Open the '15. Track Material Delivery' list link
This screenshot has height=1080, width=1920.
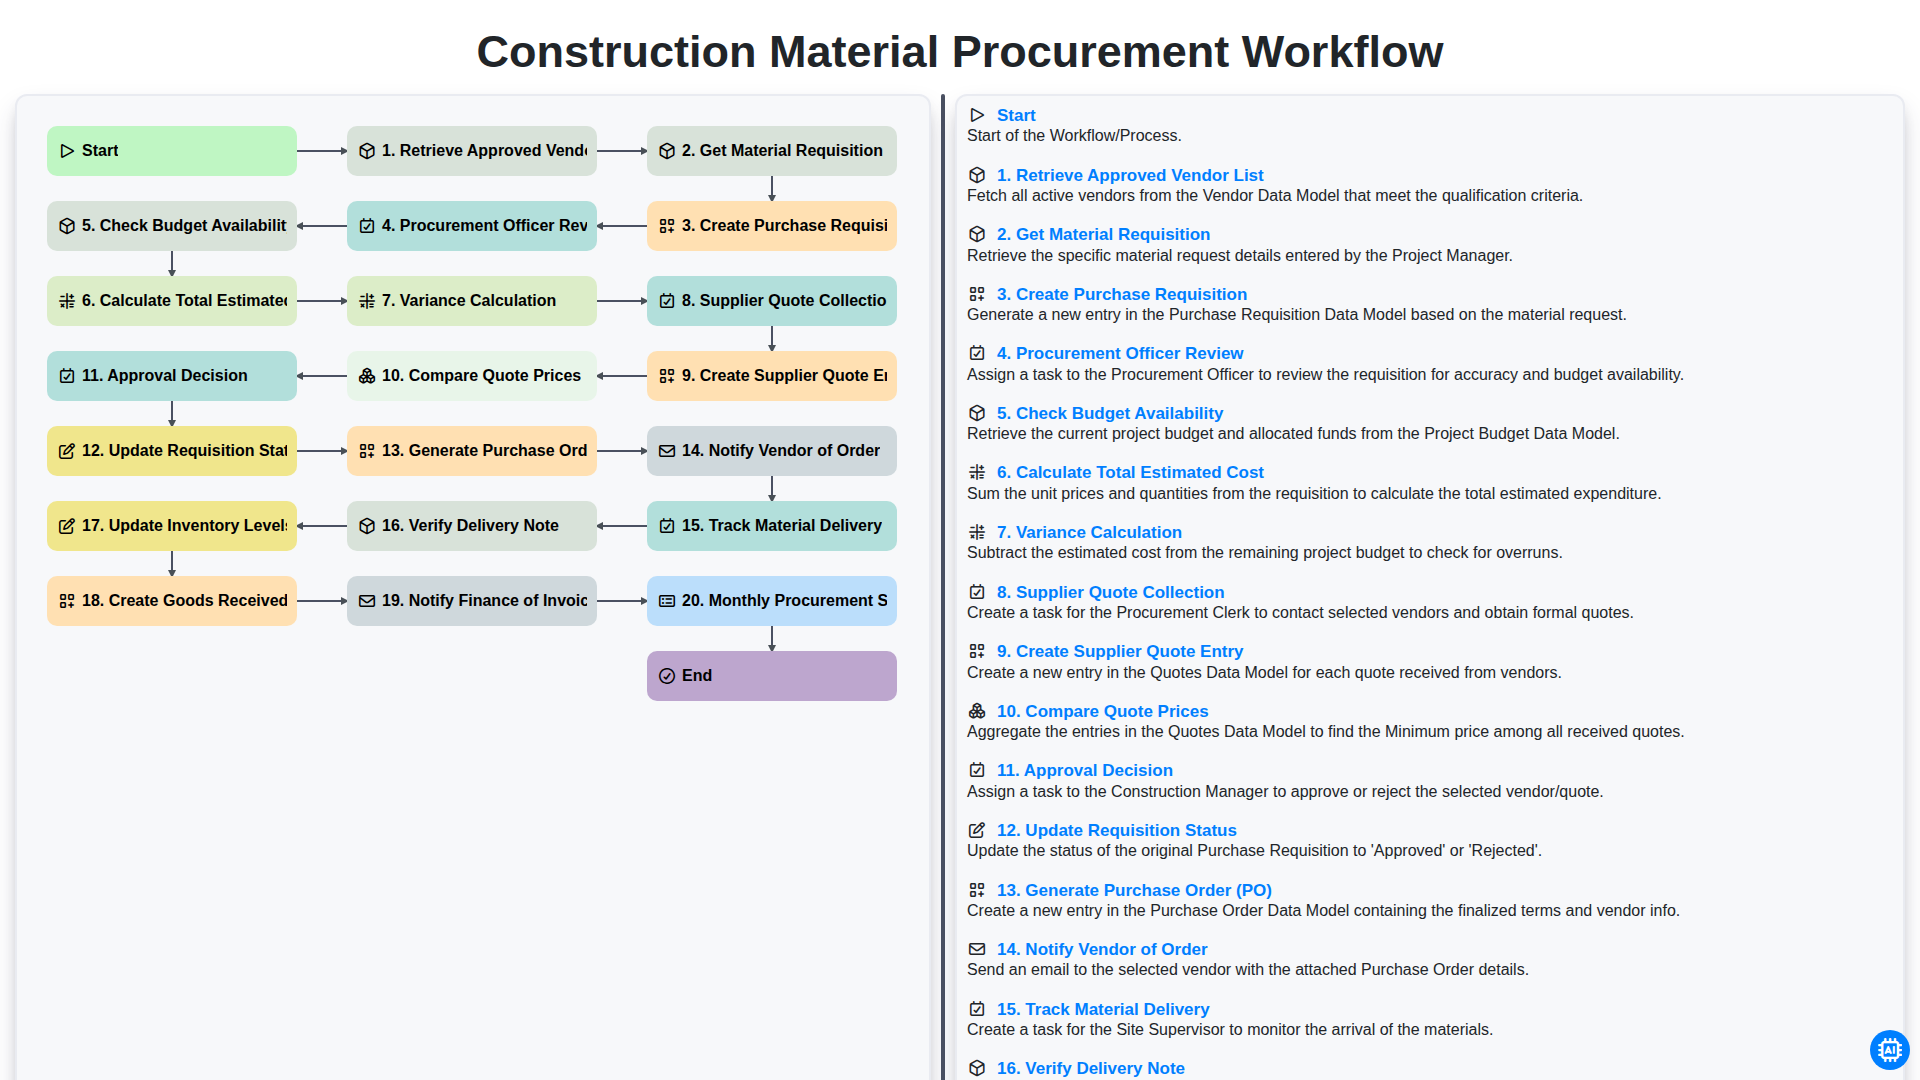click(1103, 1009)
